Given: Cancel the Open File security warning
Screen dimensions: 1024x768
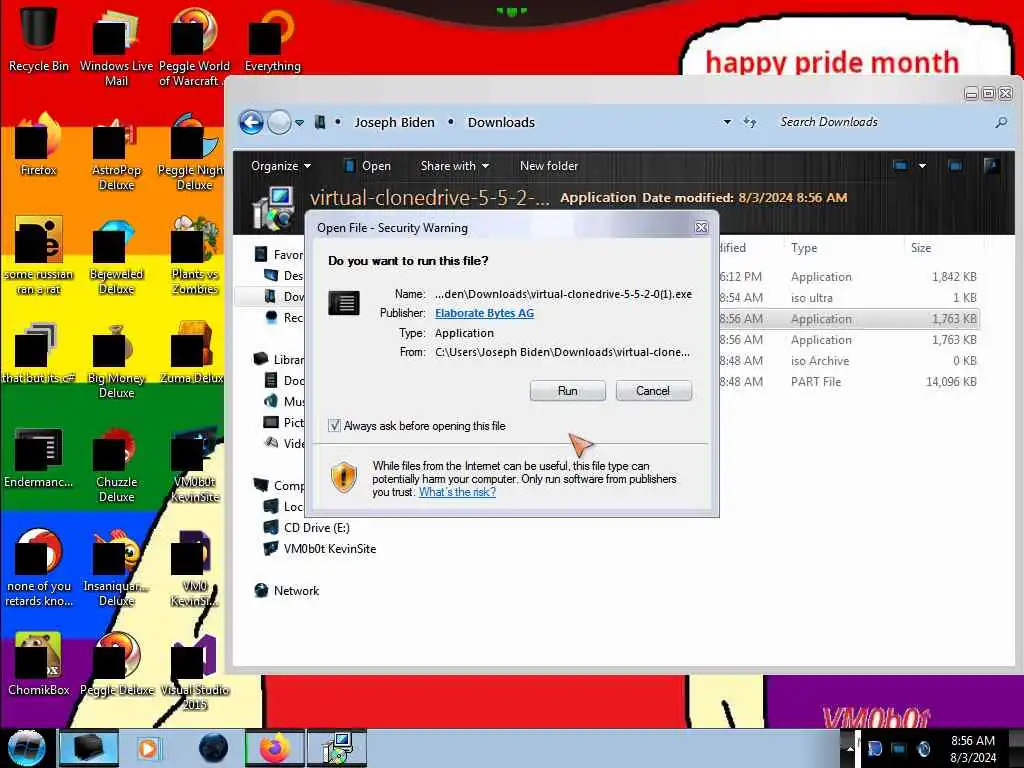Looking at the screenshot, I should 653,391.
